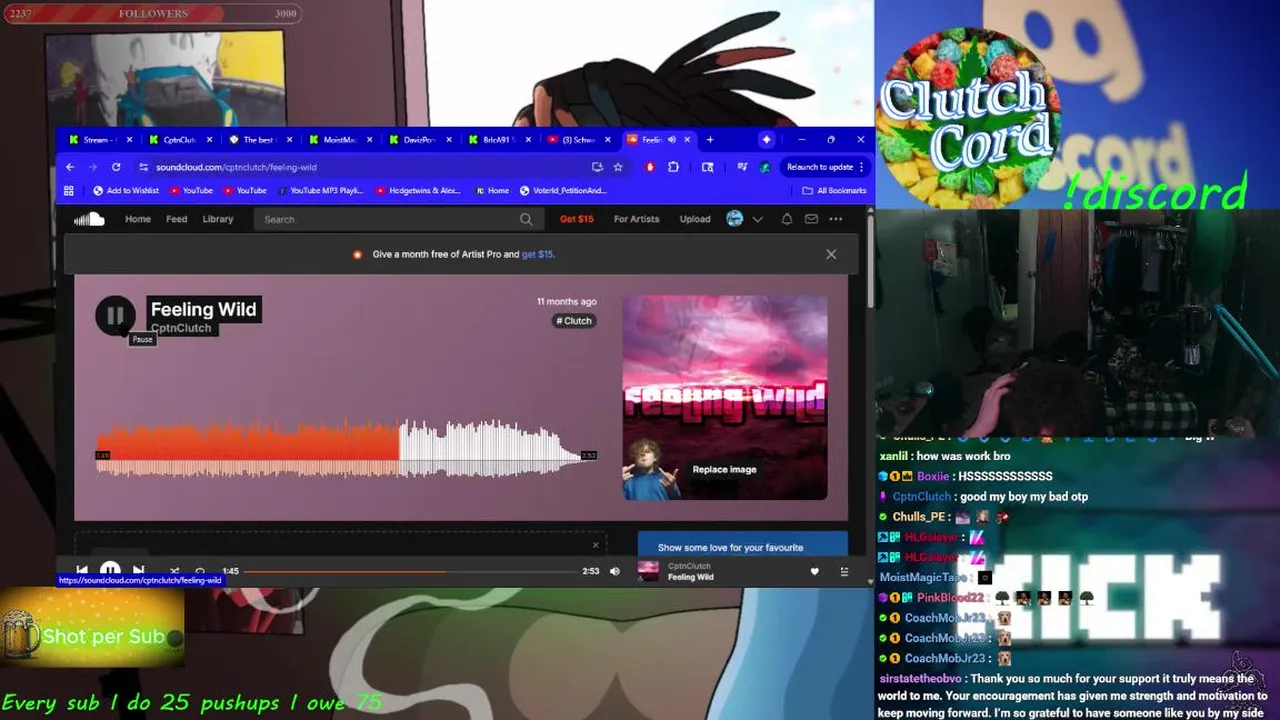The height and width of the screenshot is (720, 1280).
Task: Open the Library tab in SoundCloud
Action: click(218, 219)
